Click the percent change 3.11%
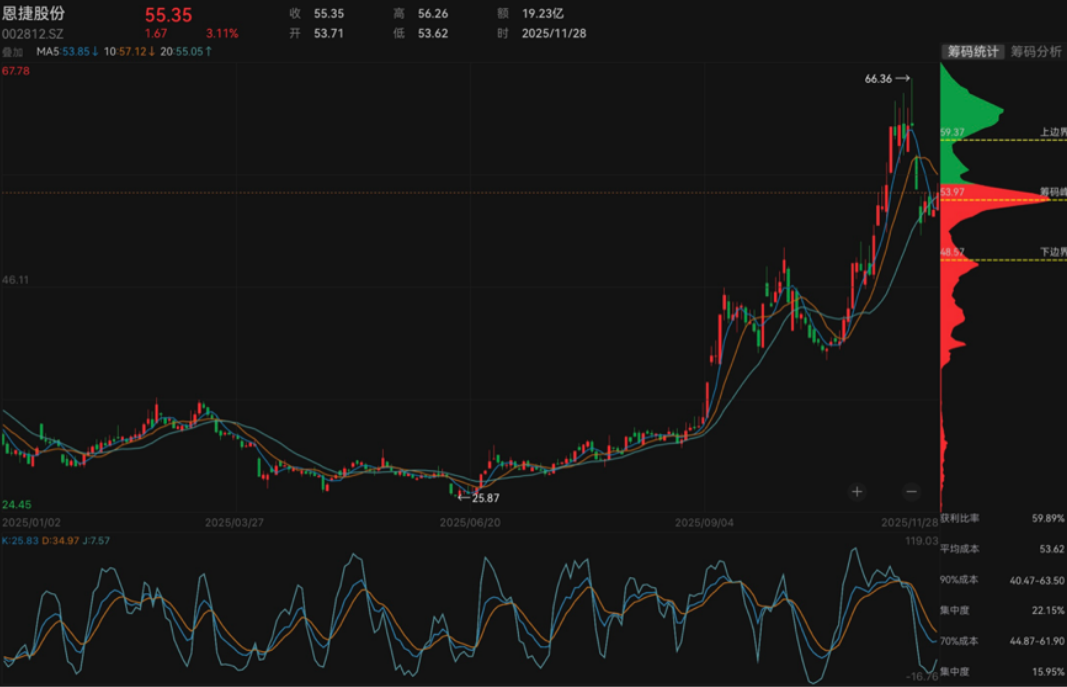 [223, 33]
